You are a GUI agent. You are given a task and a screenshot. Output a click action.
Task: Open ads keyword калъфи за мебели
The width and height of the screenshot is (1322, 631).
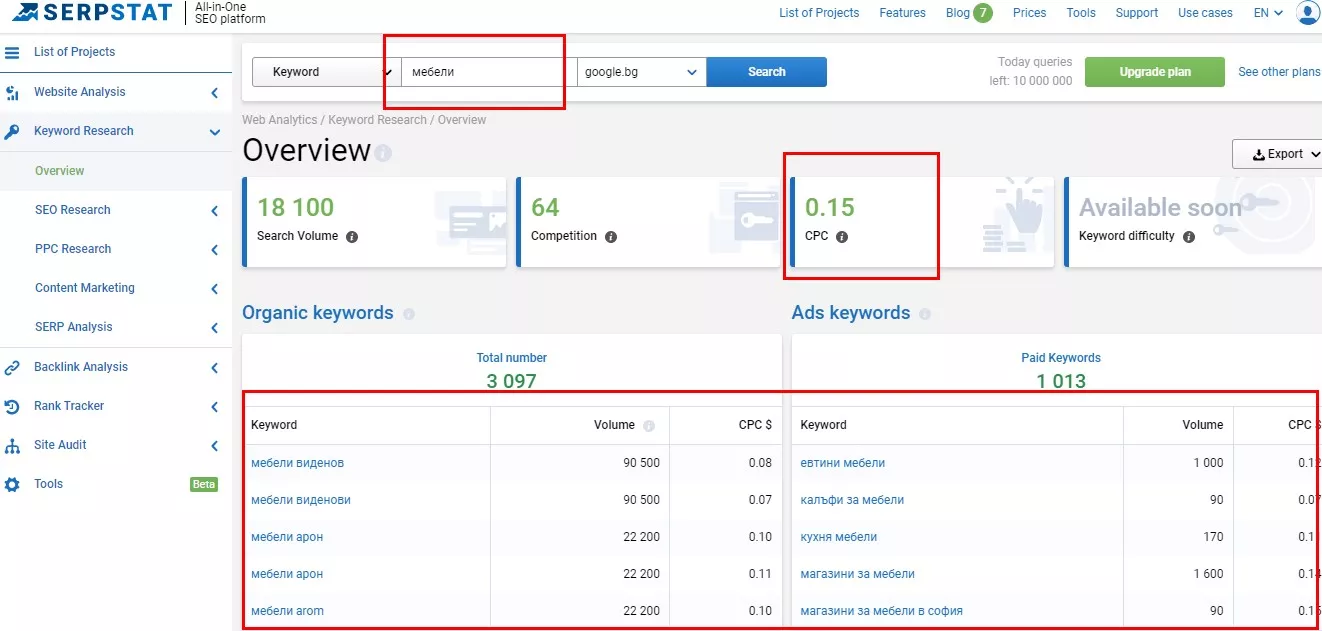[x=852, y=500]
